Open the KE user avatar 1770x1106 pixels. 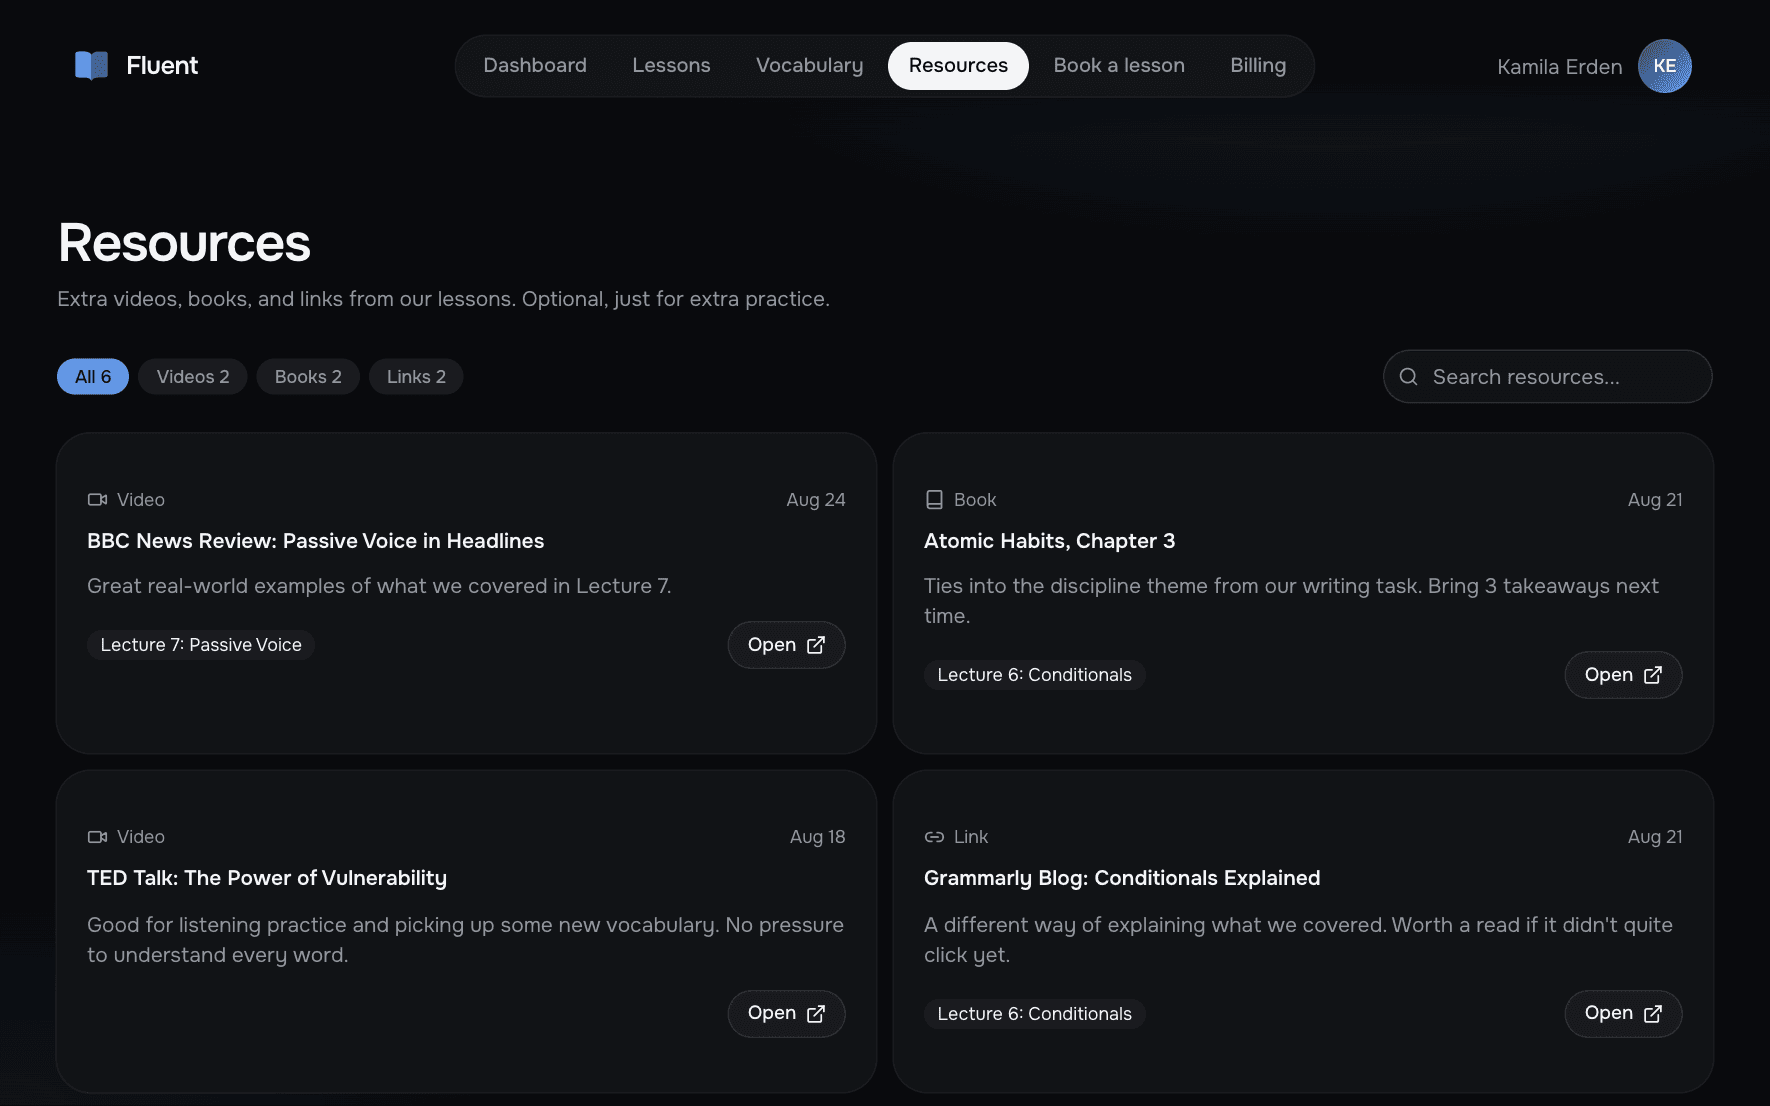point(1664,66)
